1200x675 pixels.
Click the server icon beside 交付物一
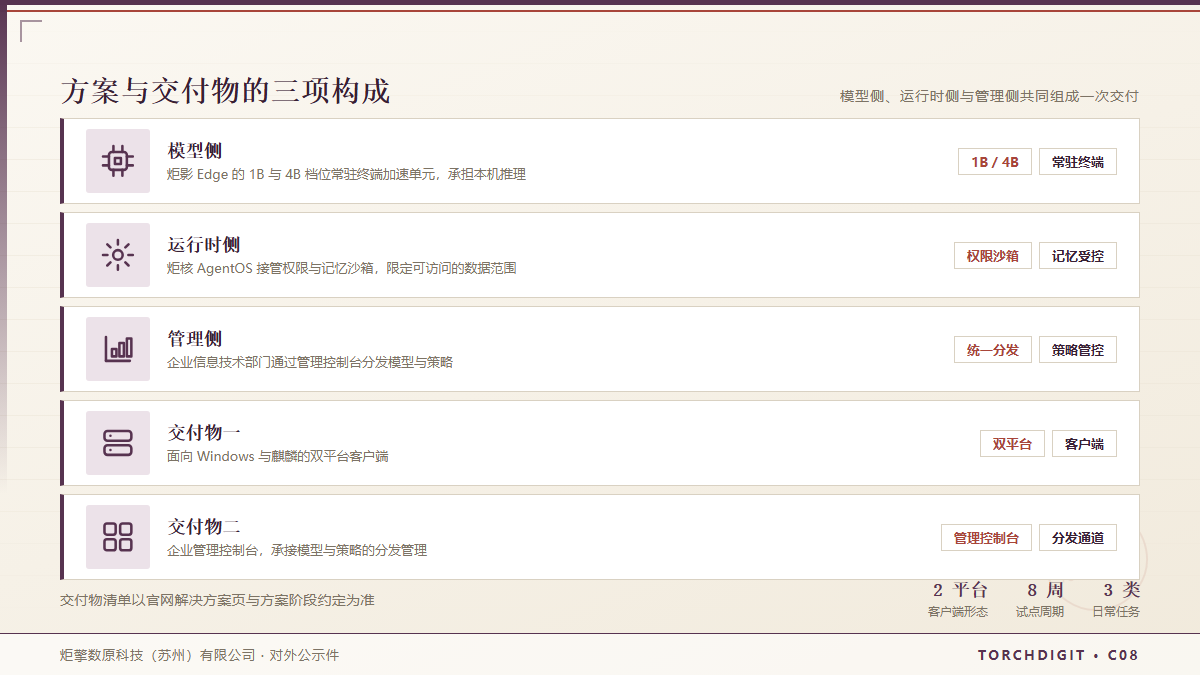[x=118, y=443]
